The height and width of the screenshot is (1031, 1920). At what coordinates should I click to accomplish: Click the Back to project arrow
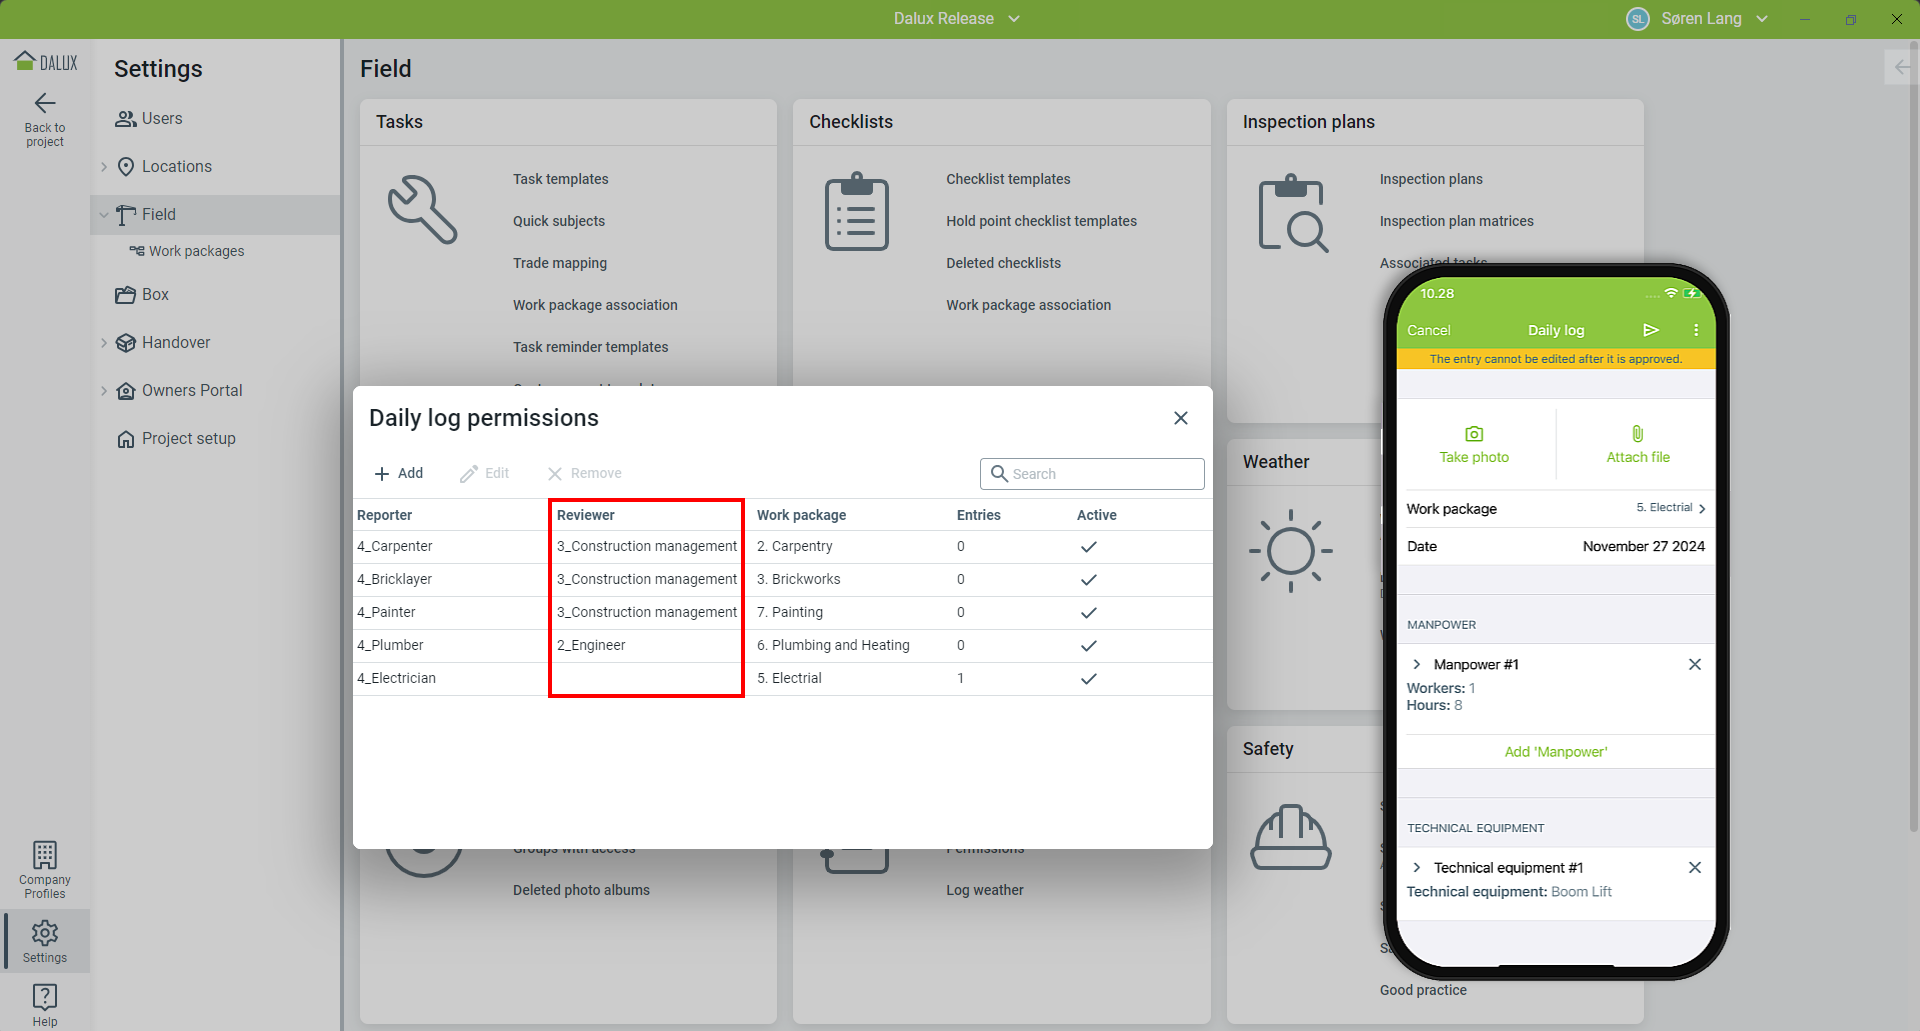pyautogui.click(x=45, y=104)
